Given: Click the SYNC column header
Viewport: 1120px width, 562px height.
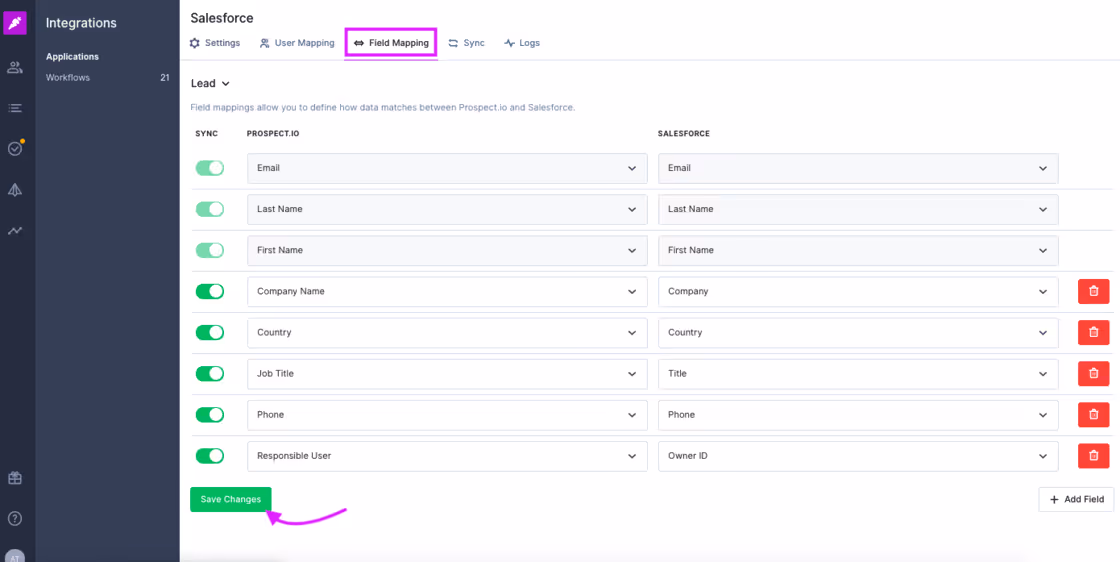Looking at the screenshot, I should click(x=206, y=134).
